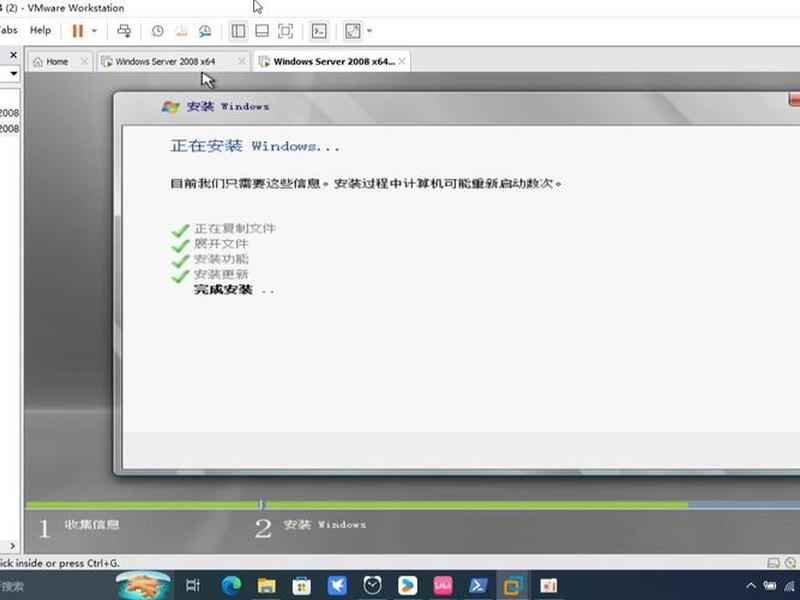Click the green installation progress bar

[x=357, y=505]
